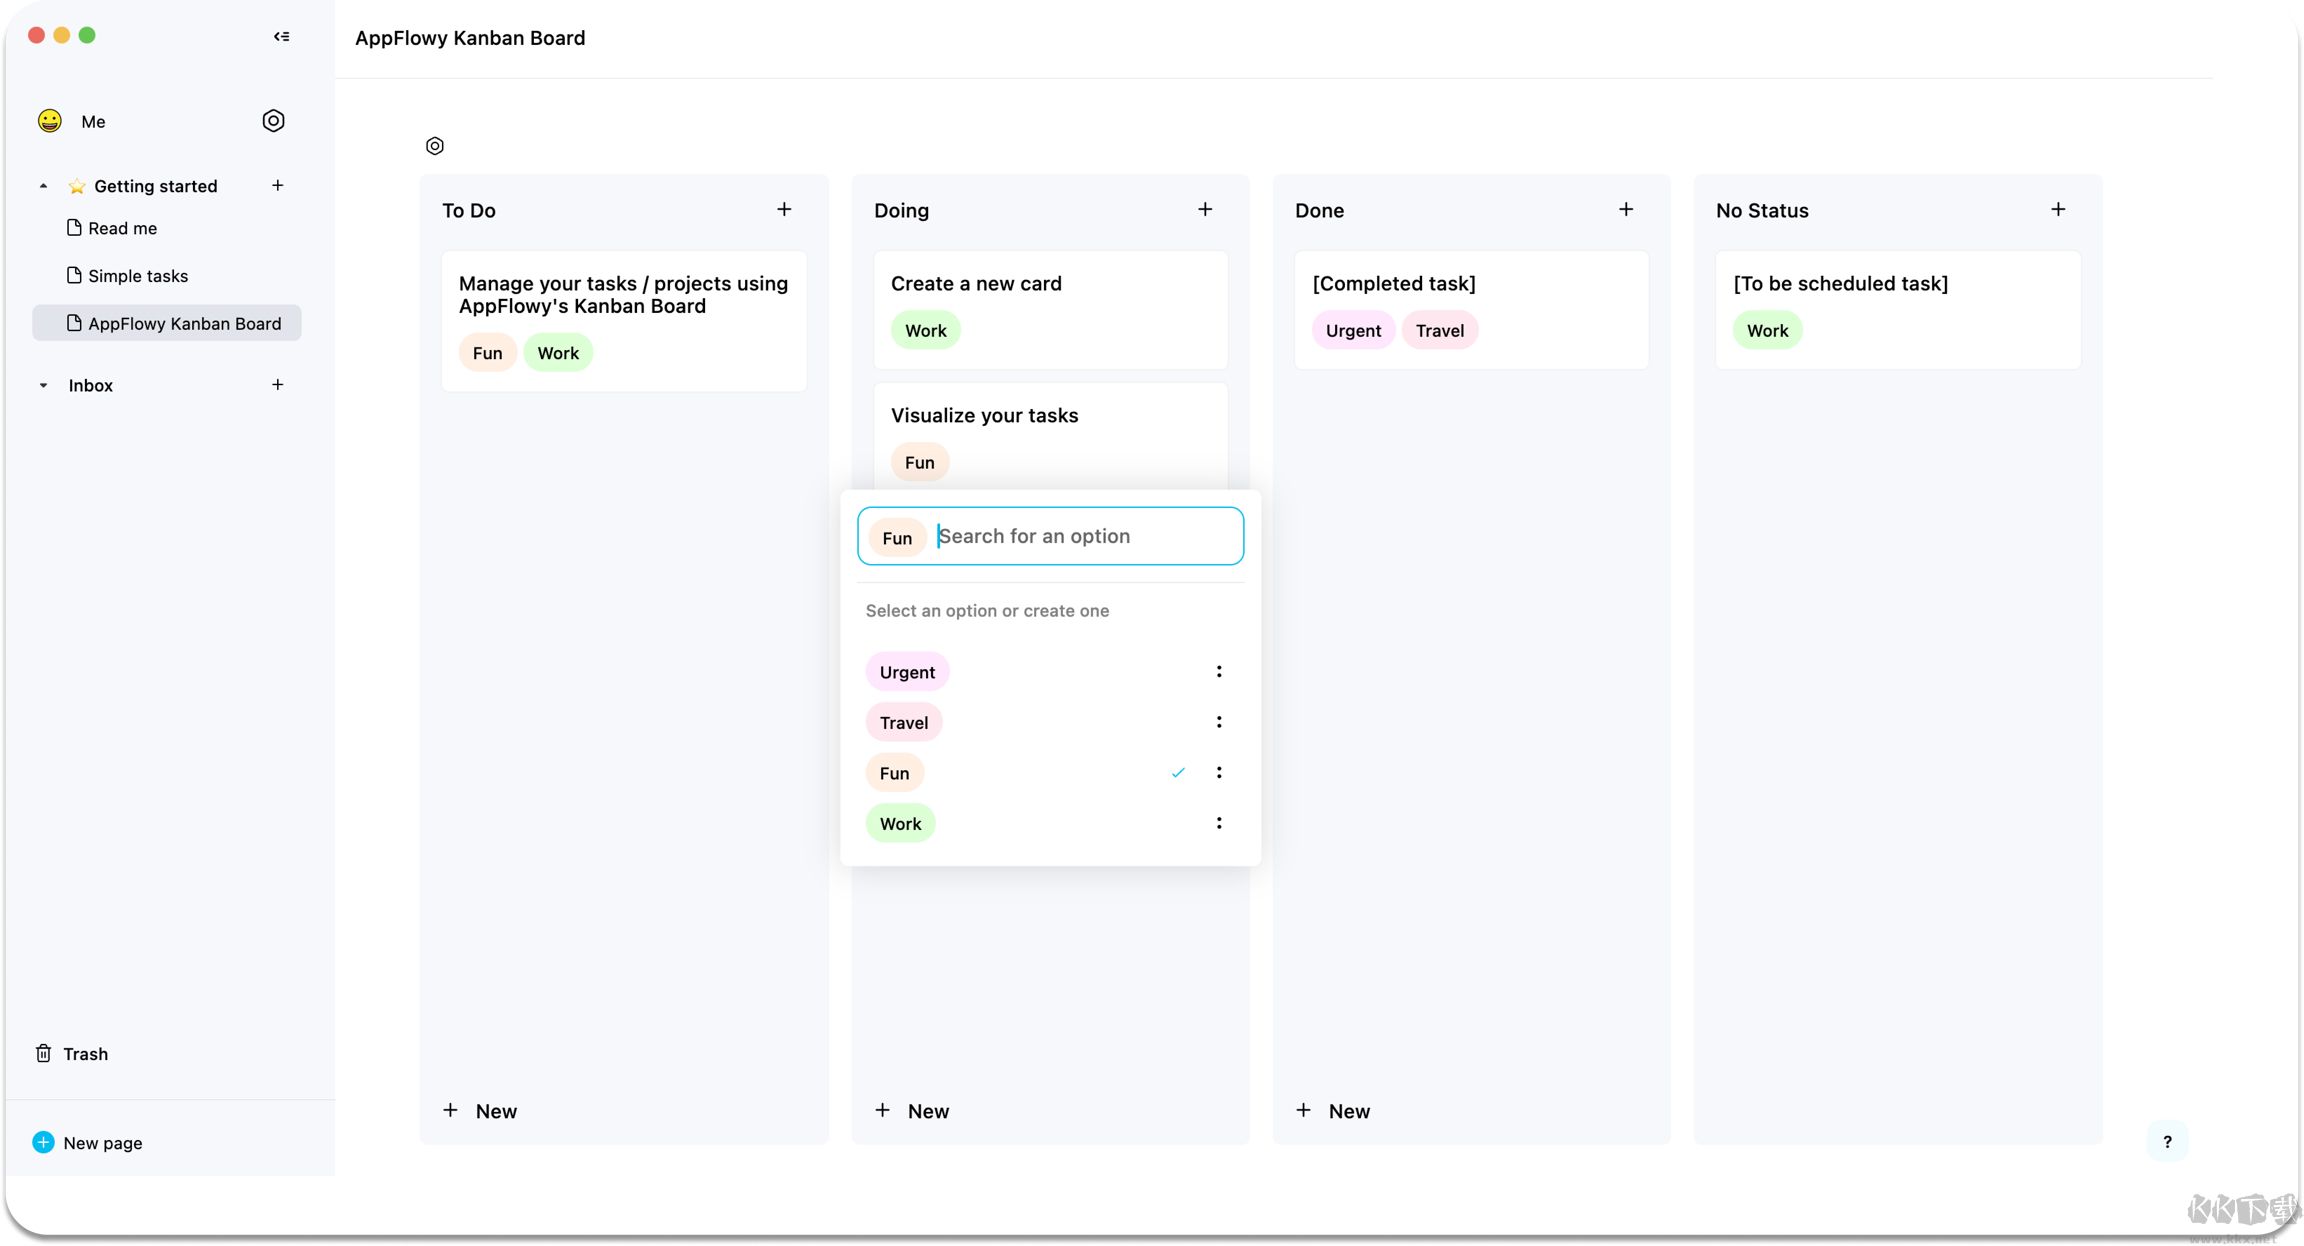Collapse the Getting started section

43,186
